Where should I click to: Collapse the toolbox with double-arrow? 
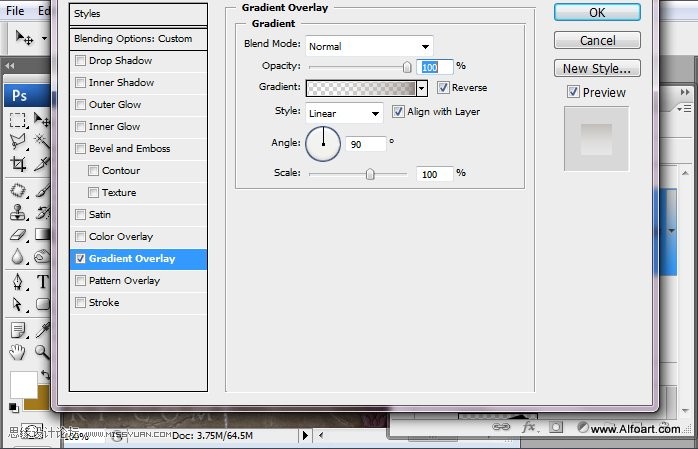[10, 66]
